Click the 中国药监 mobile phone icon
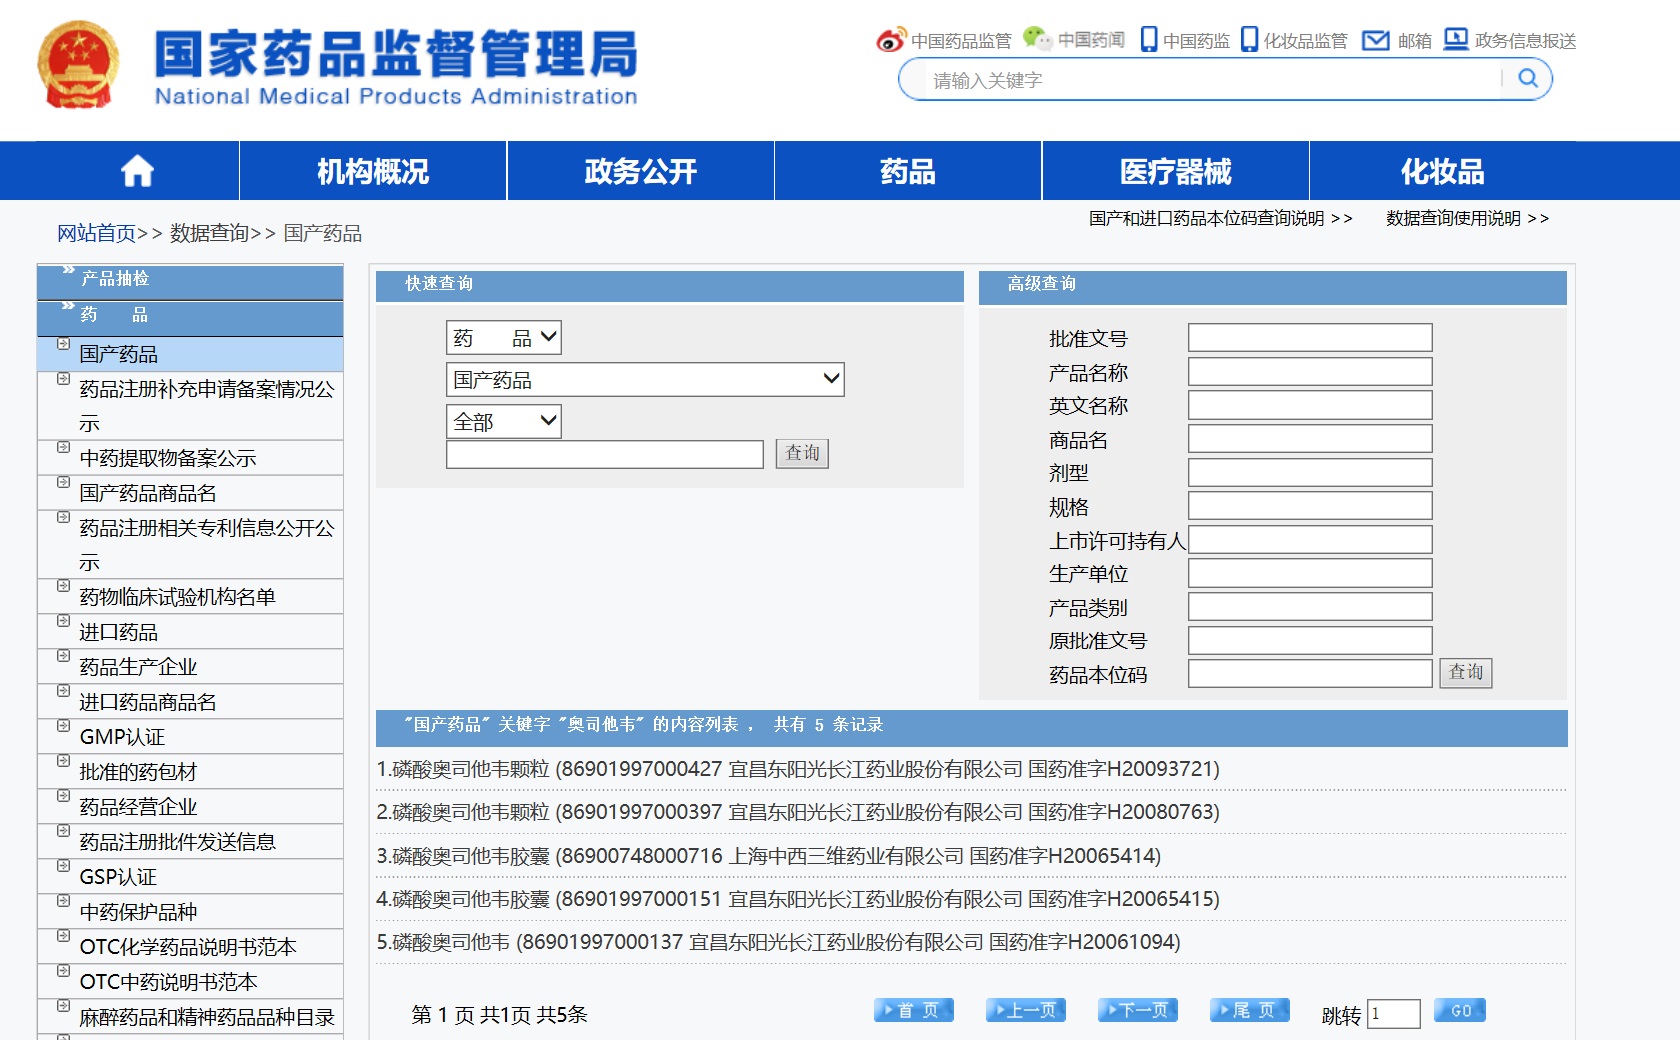 tap(1149, 39)
